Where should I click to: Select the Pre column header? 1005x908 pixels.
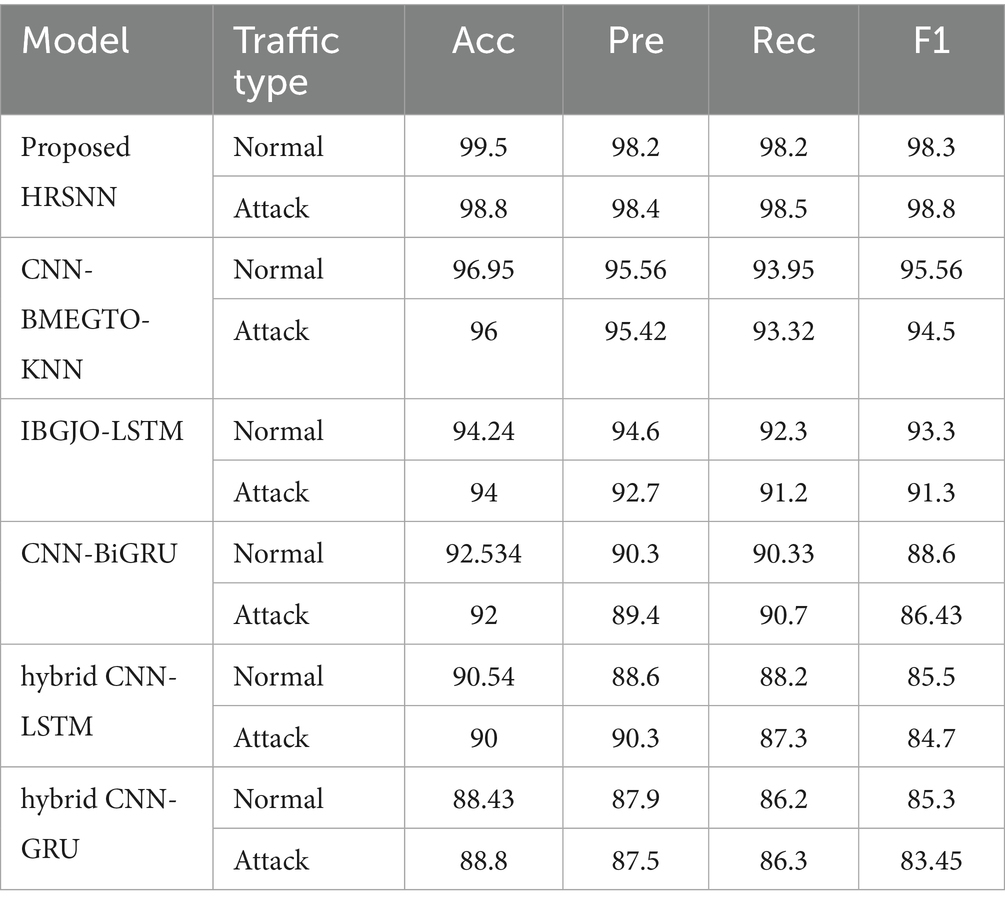[635, 60]
